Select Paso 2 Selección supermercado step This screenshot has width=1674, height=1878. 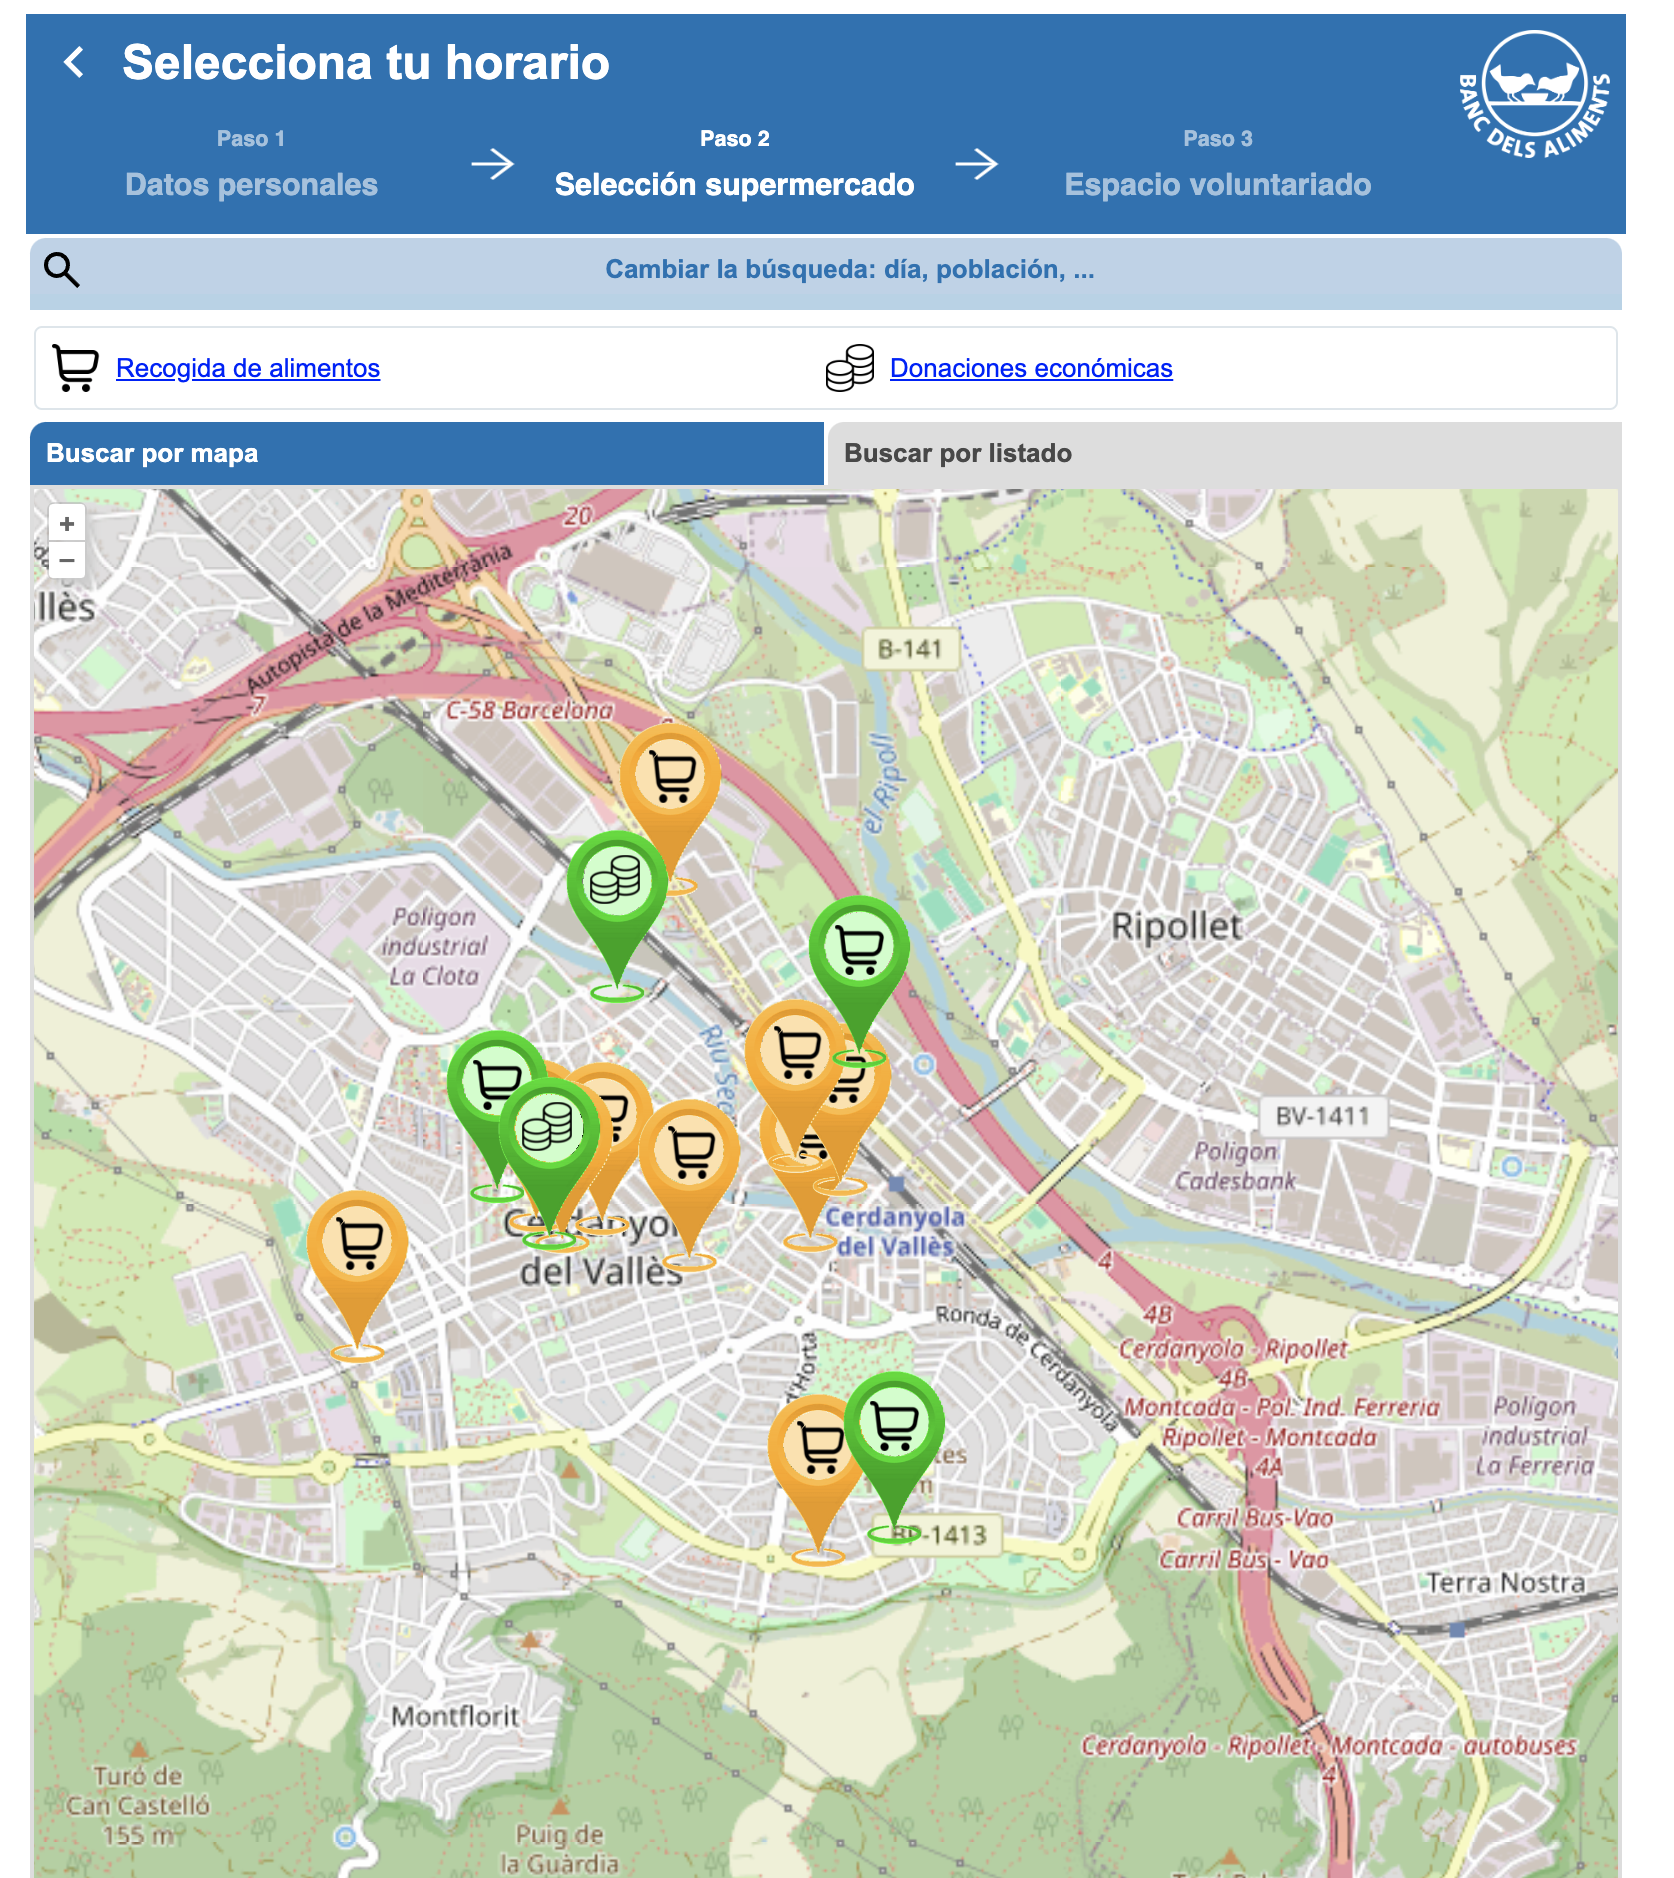(734, 164)
